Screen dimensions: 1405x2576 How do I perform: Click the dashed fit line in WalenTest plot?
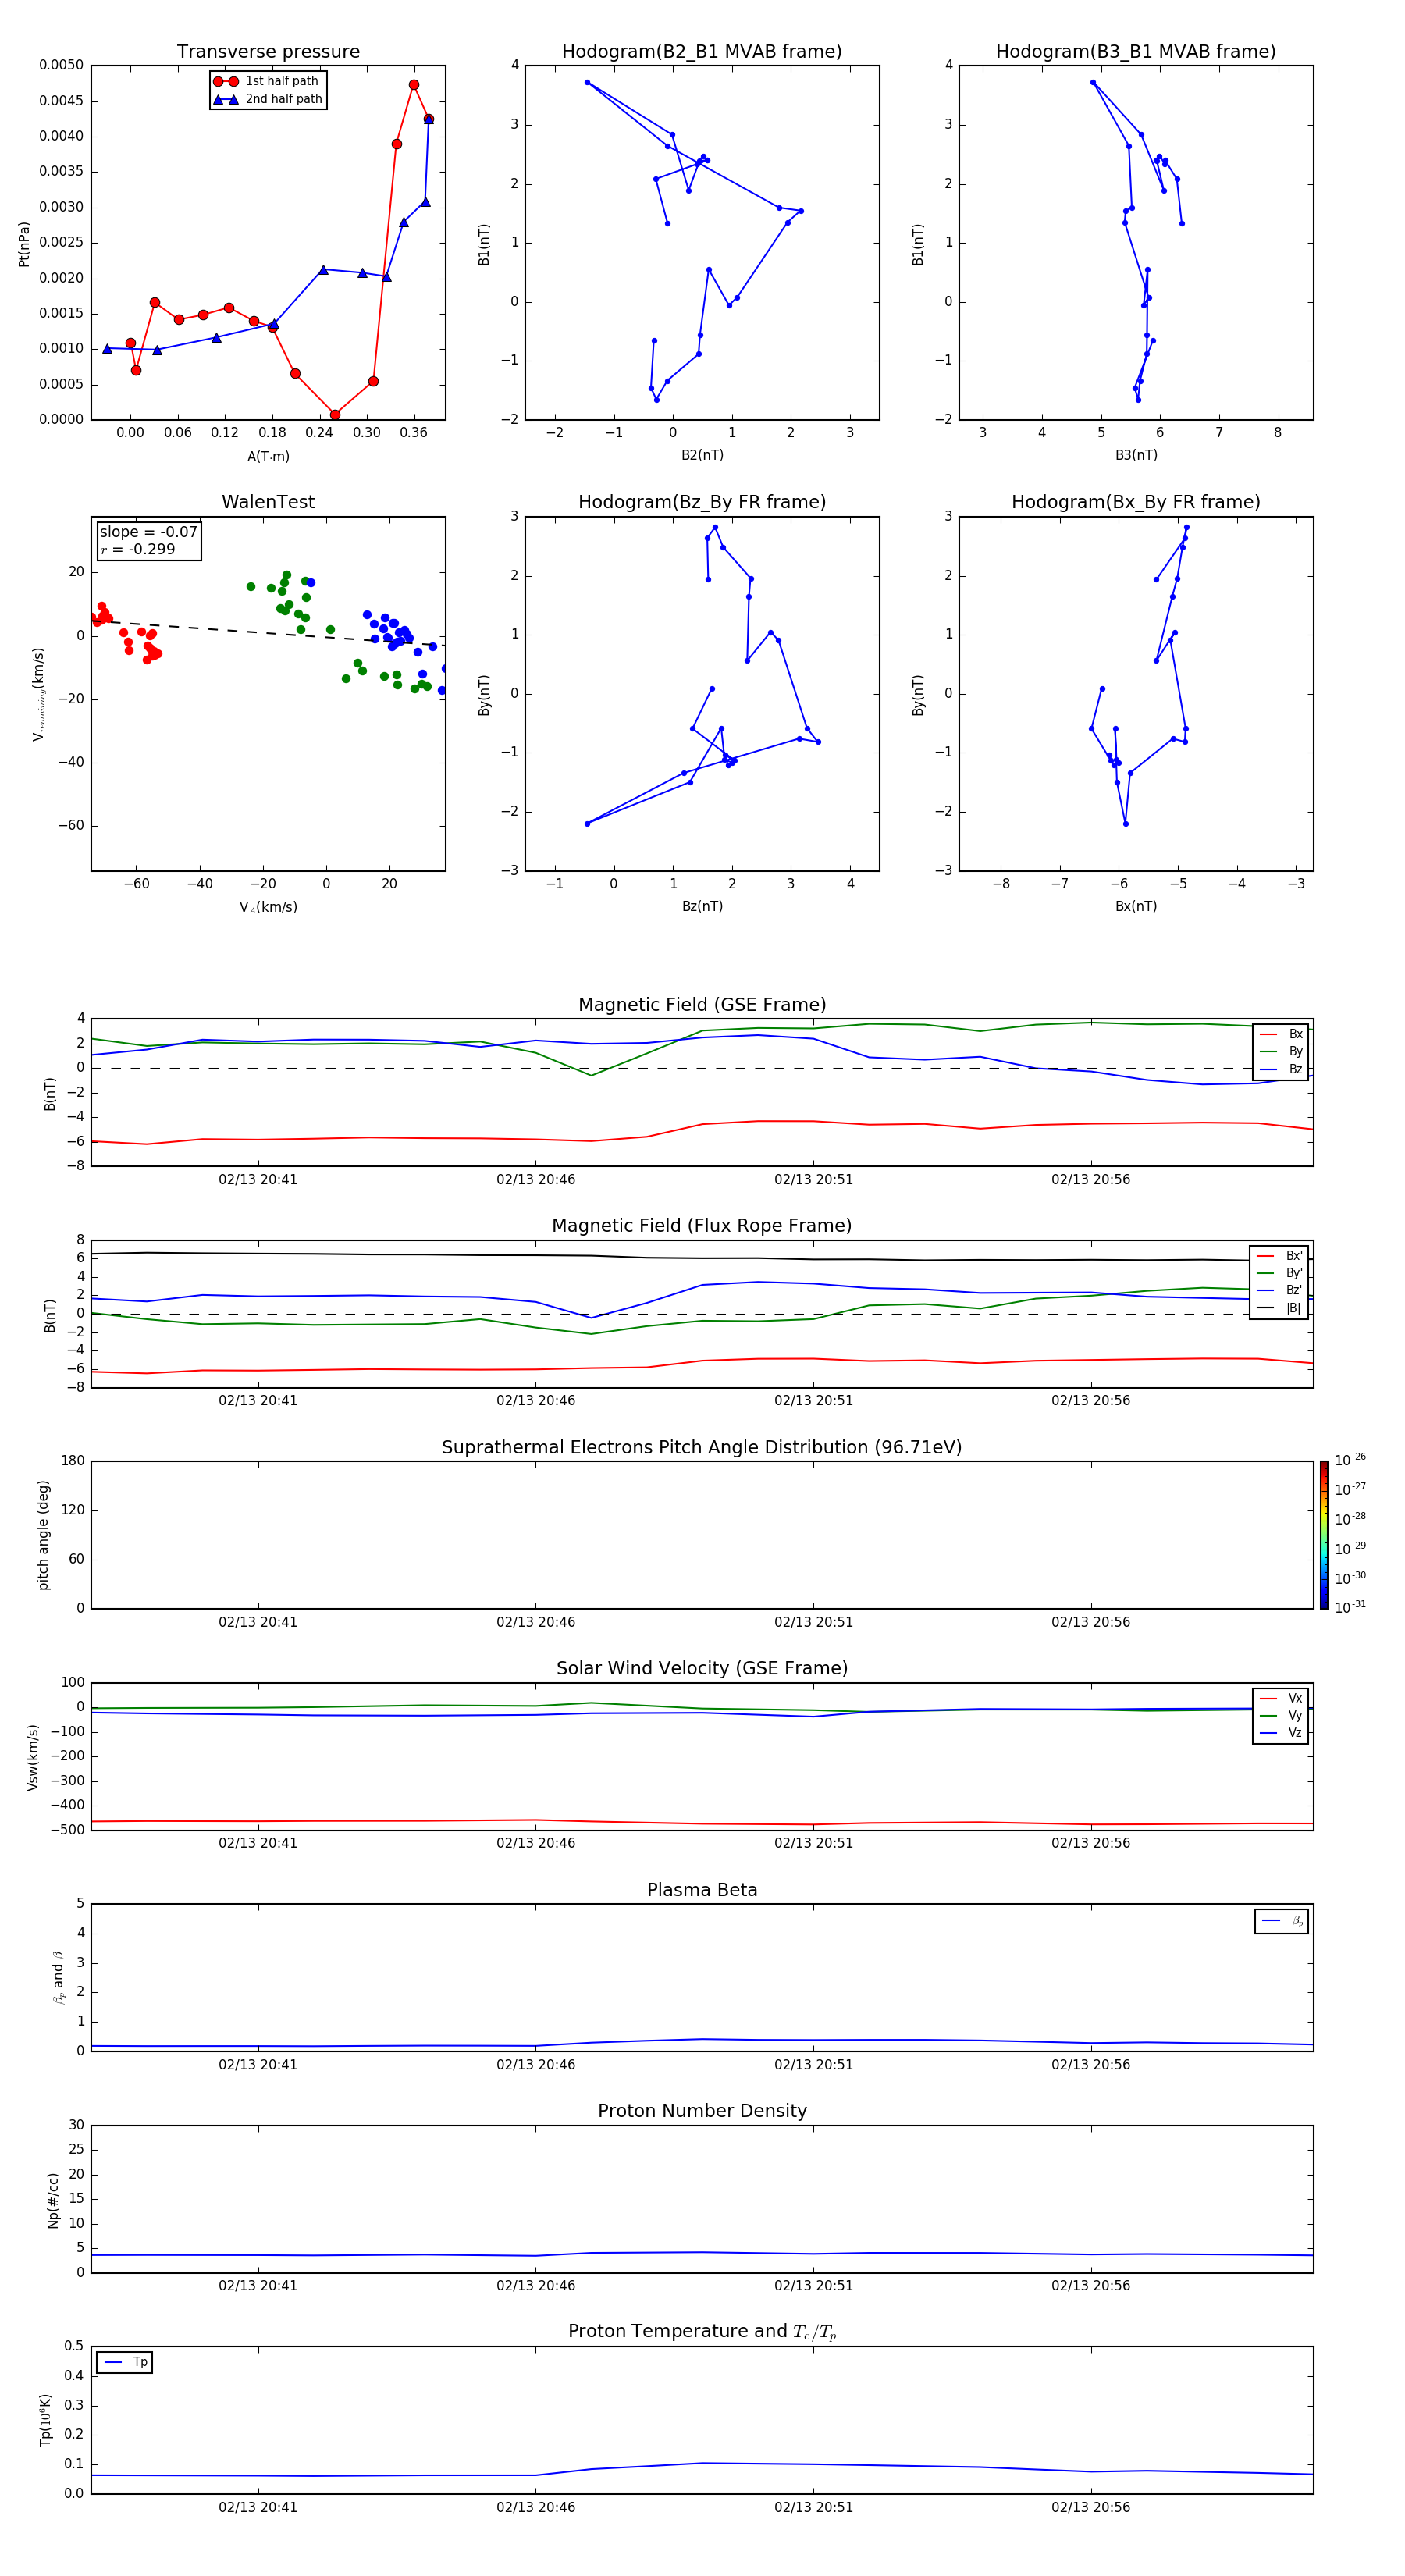click(268, 632)
